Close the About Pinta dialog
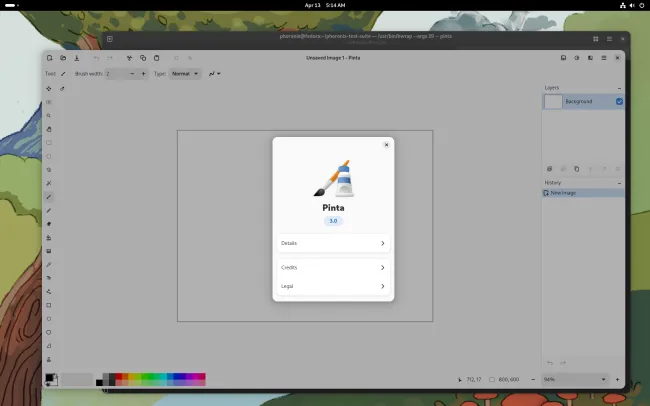This screenshot has height=406, width=650. click(386, 145)
